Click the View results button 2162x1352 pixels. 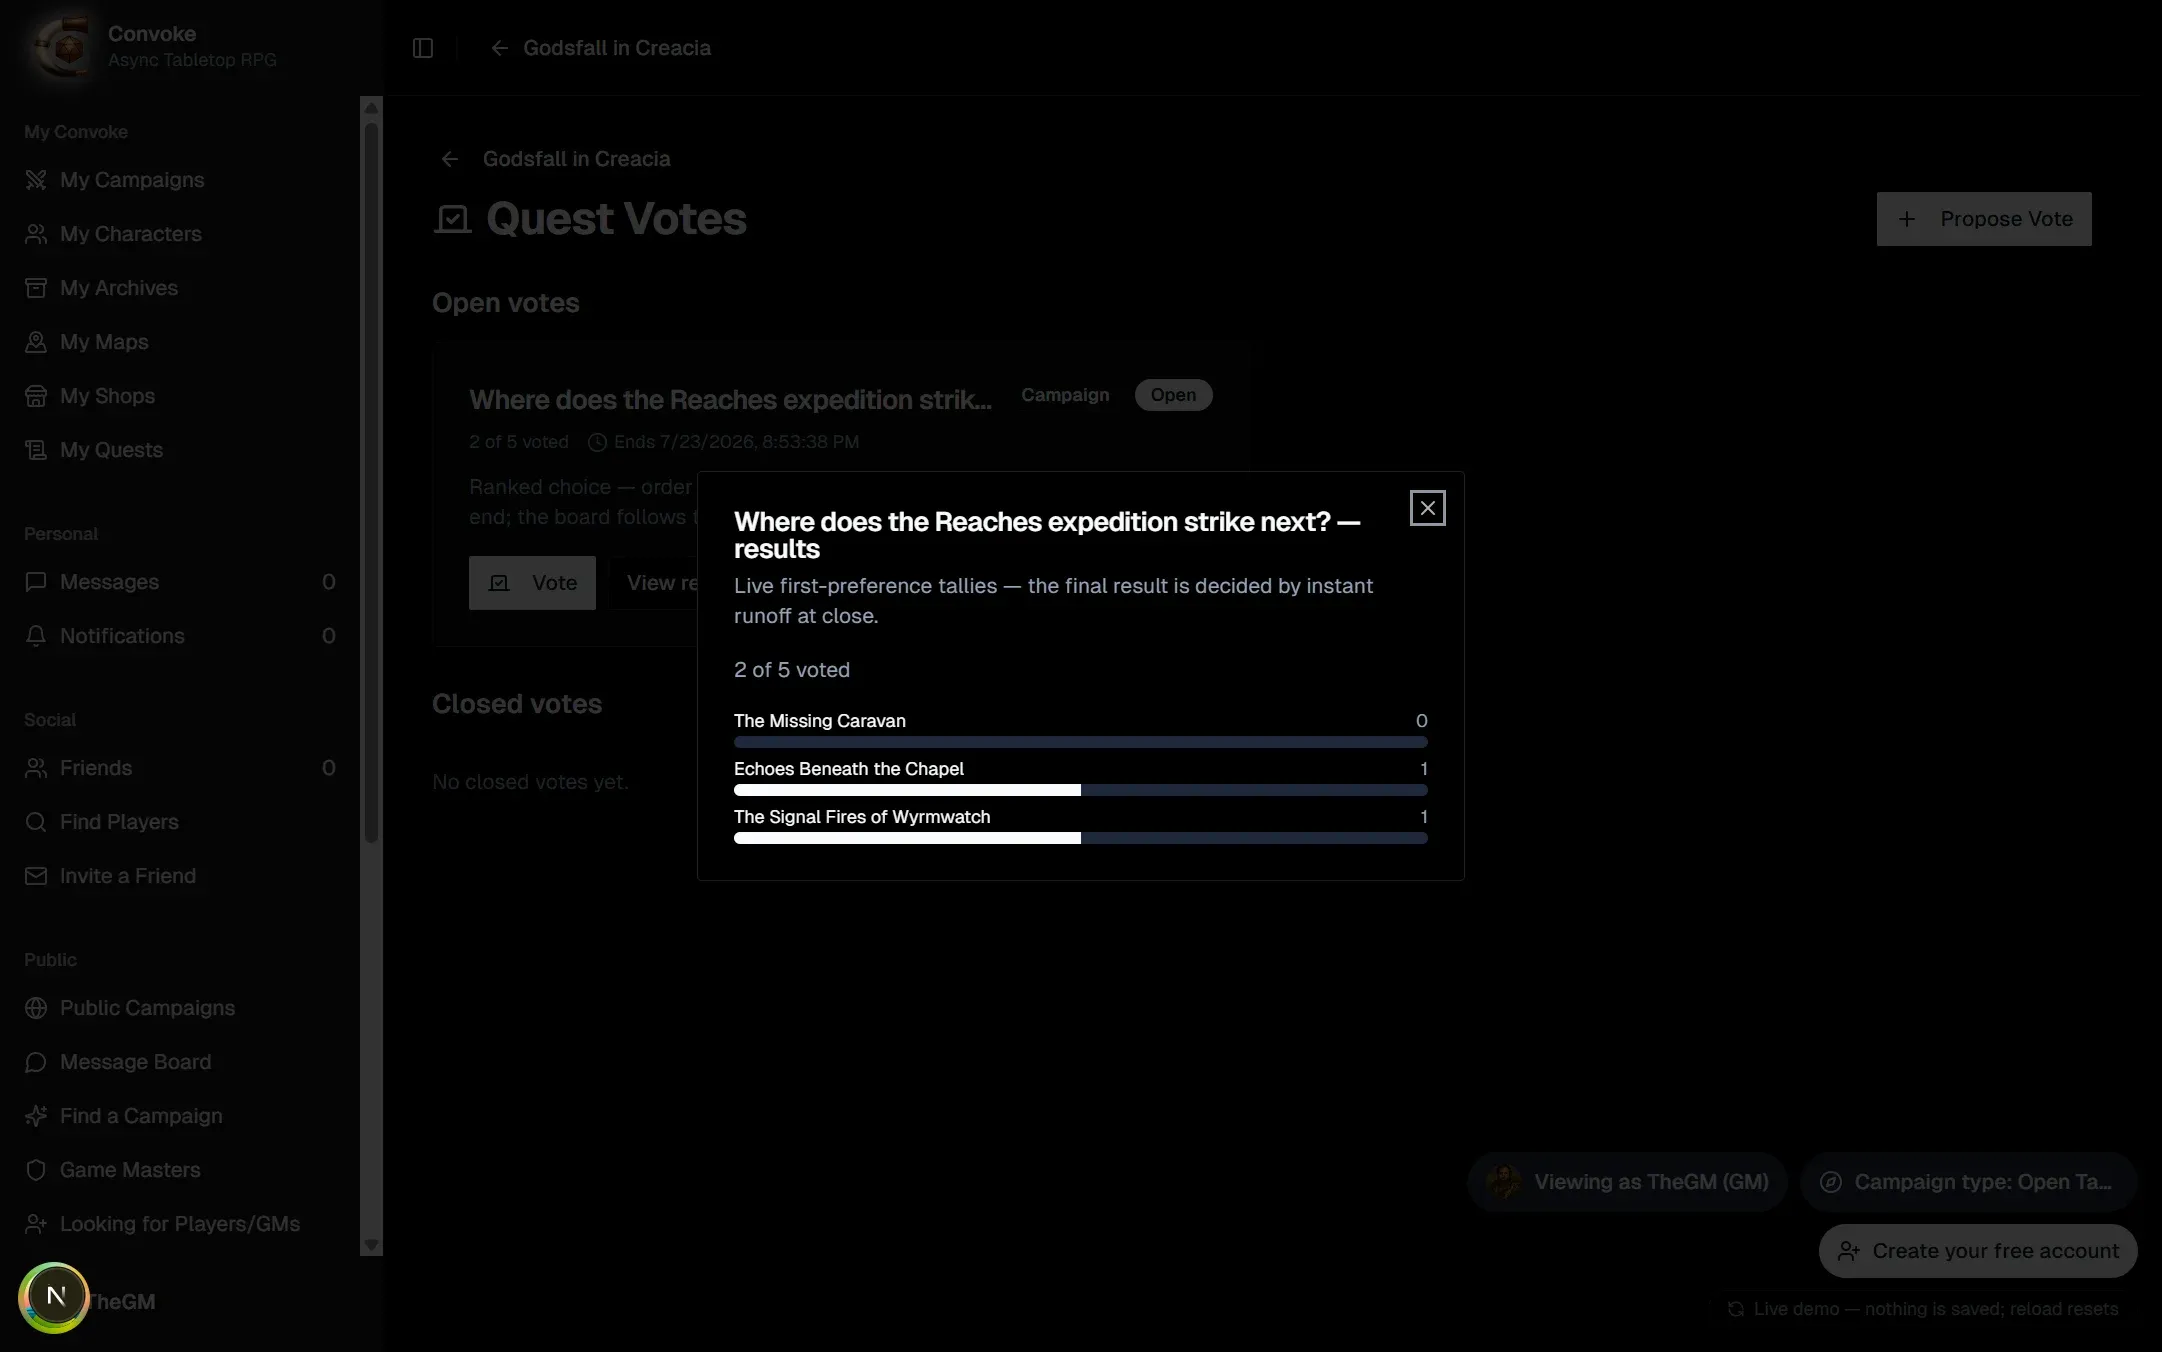(x=655, y=583)
